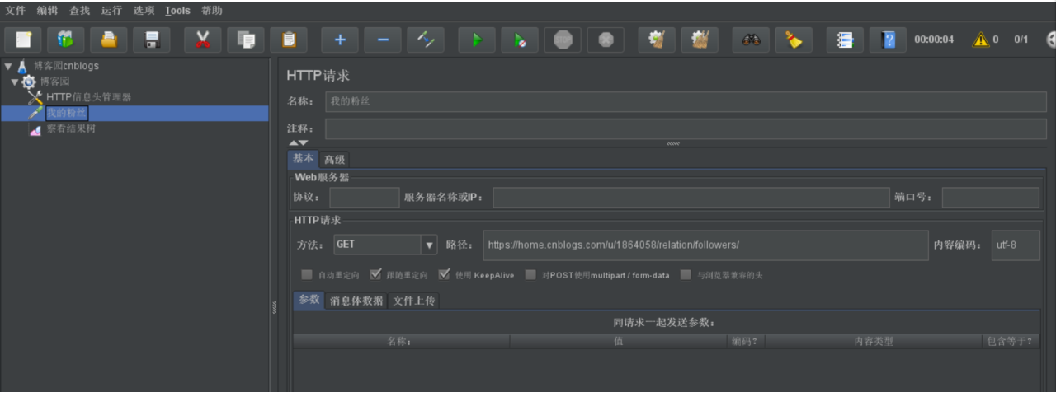This screenshot has width=1056, height=393.
Task: Switch to the 基本 tab
Action: (303, 159)
